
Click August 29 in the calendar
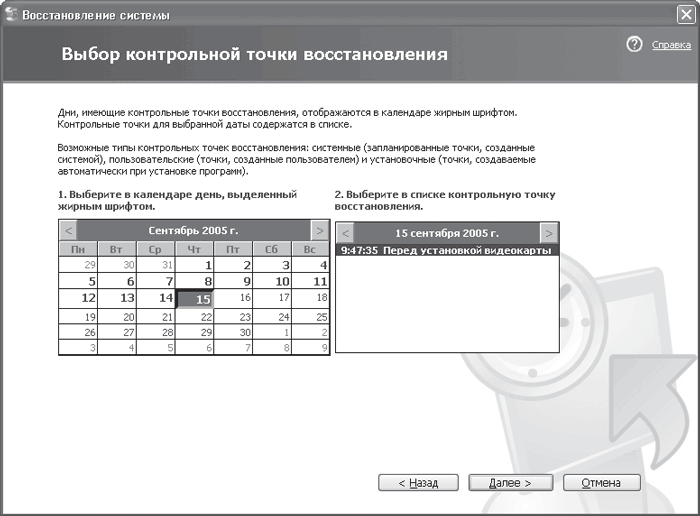(x=78, y=265)
